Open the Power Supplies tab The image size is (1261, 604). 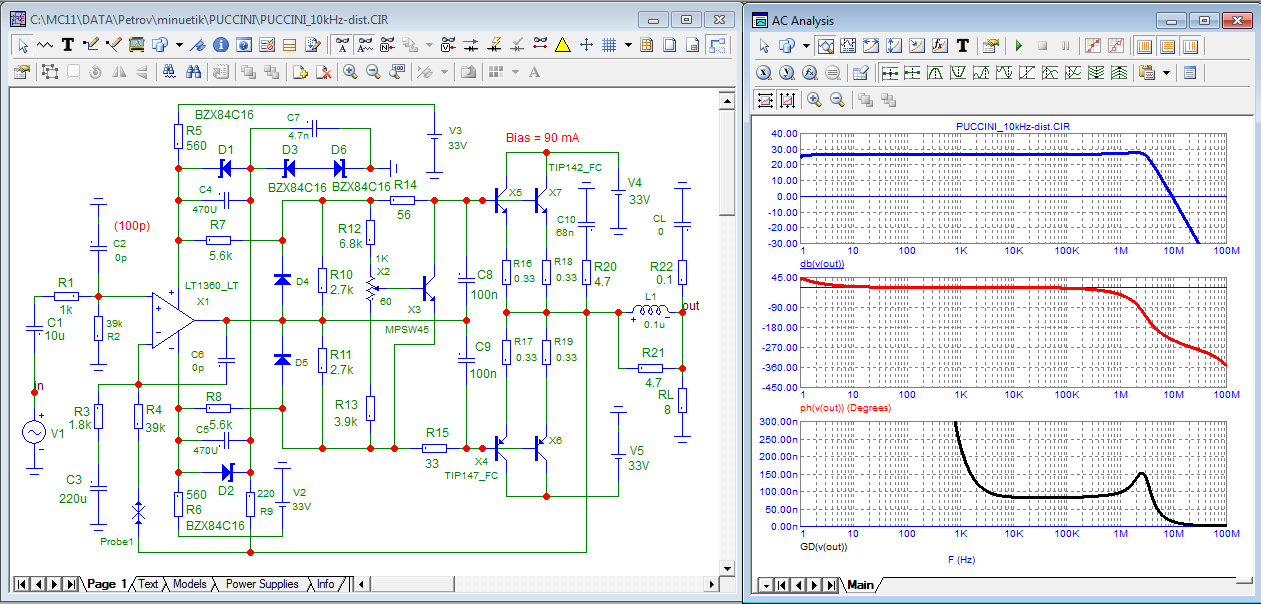pos(261,584)
